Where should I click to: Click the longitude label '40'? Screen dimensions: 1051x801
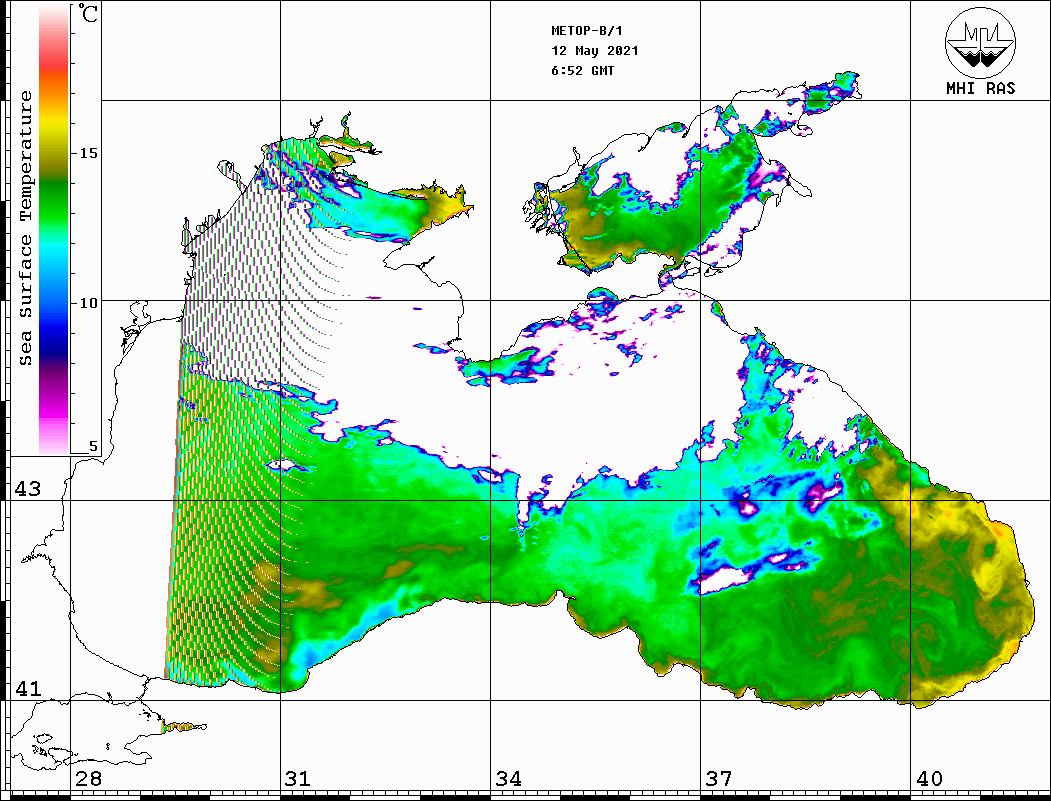tap(929, 779)
